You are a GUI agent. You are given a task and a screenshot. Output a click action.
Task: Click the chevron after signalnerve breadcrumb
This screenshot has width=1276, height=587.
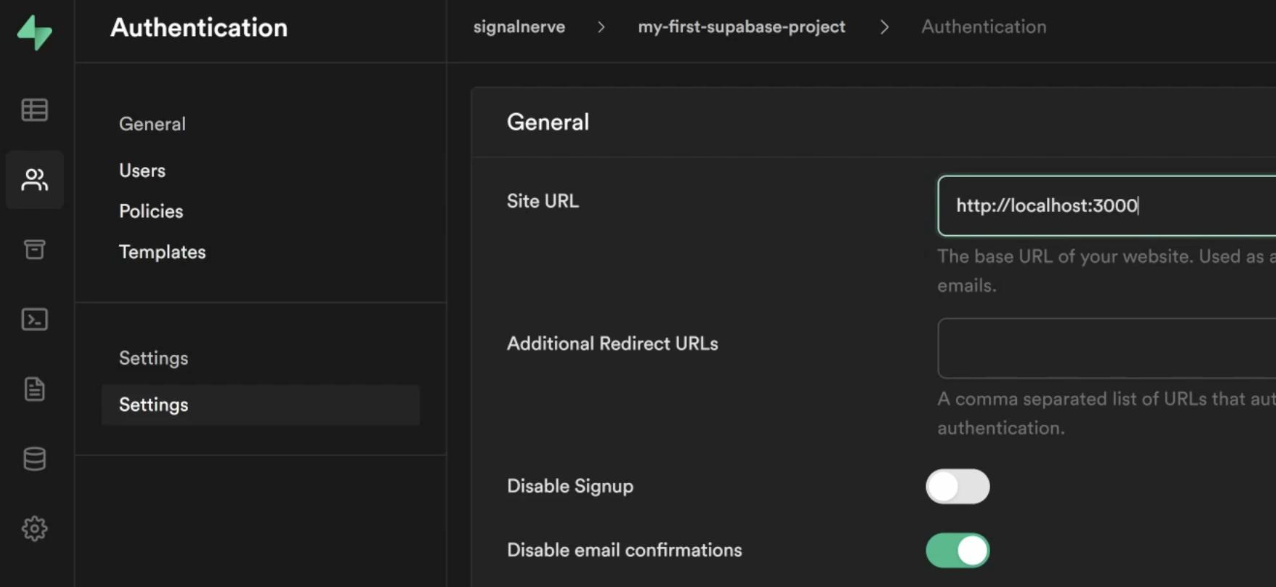point(602,27)
